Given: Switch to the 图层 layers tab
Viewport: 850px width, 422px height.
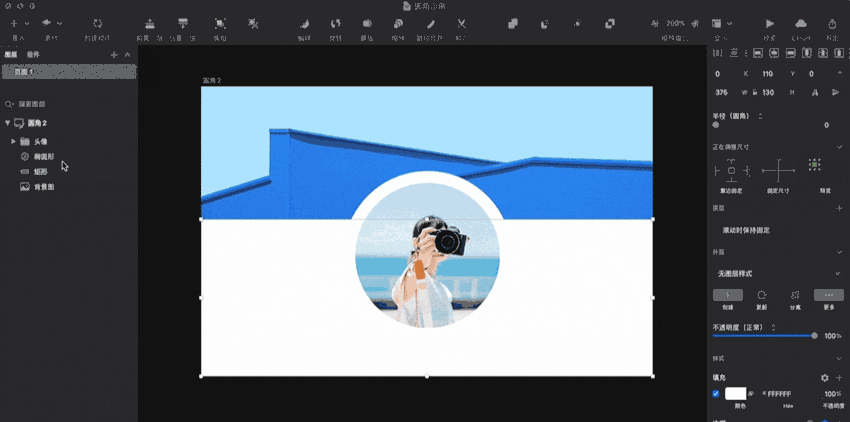Looking at the screenshot, I should click(11, 55).
